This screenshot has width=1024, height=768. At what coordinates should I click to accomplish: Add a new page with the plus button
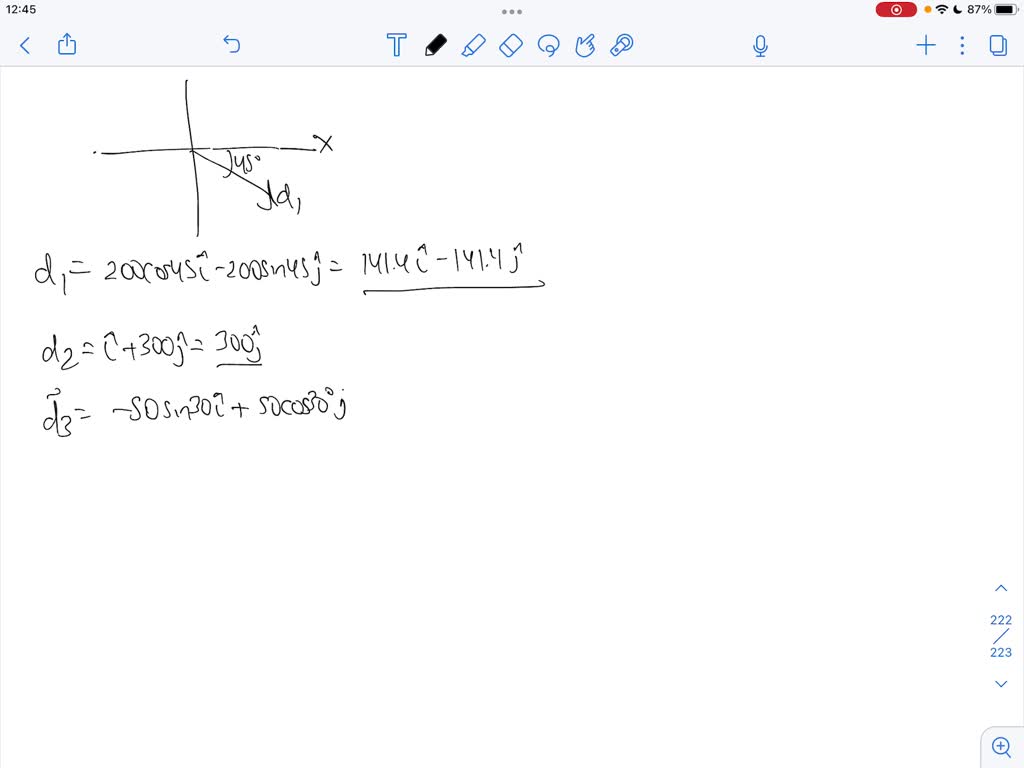click(x=925, y=45)
